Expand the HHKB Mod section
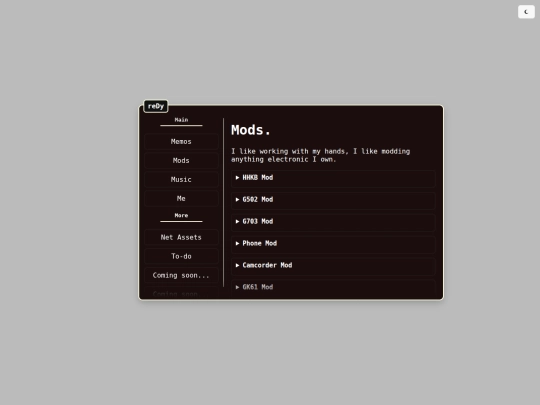Image resolution: width=540 pixels, height=405 pixels. (x=333, y=178)
